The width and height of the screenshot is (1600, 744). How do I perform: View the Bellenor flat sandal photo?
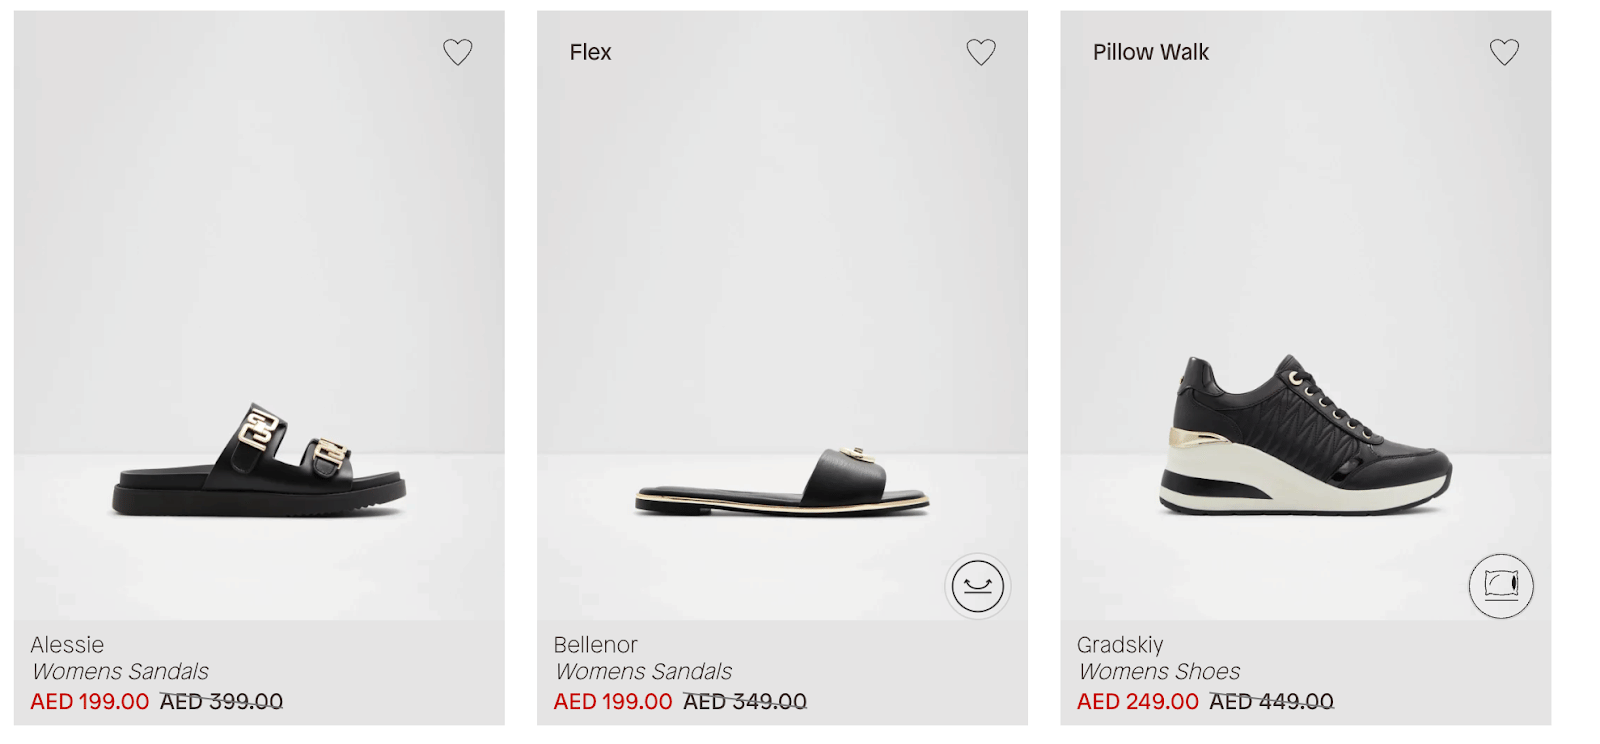(782, 482)
